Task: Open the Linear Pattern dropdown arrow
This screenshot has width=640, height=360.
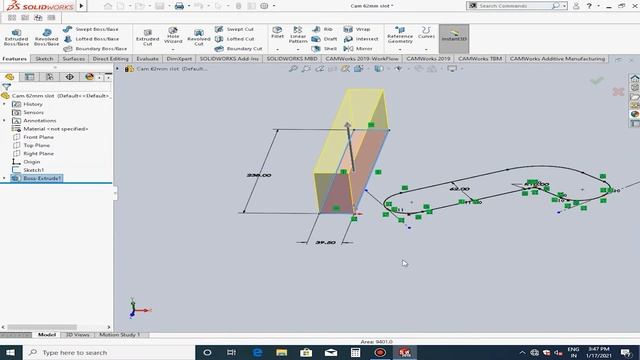Action: click(x=298, y=50)
